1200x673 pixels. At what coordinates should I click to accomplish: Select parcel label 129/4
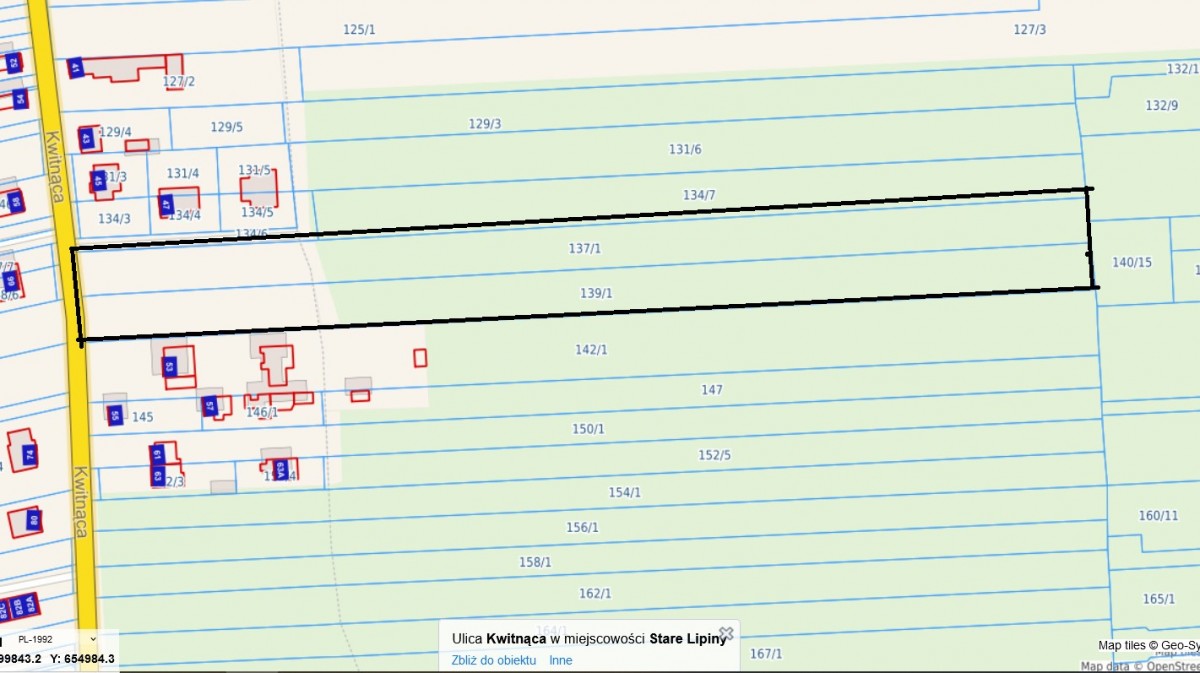click(115, 132)
